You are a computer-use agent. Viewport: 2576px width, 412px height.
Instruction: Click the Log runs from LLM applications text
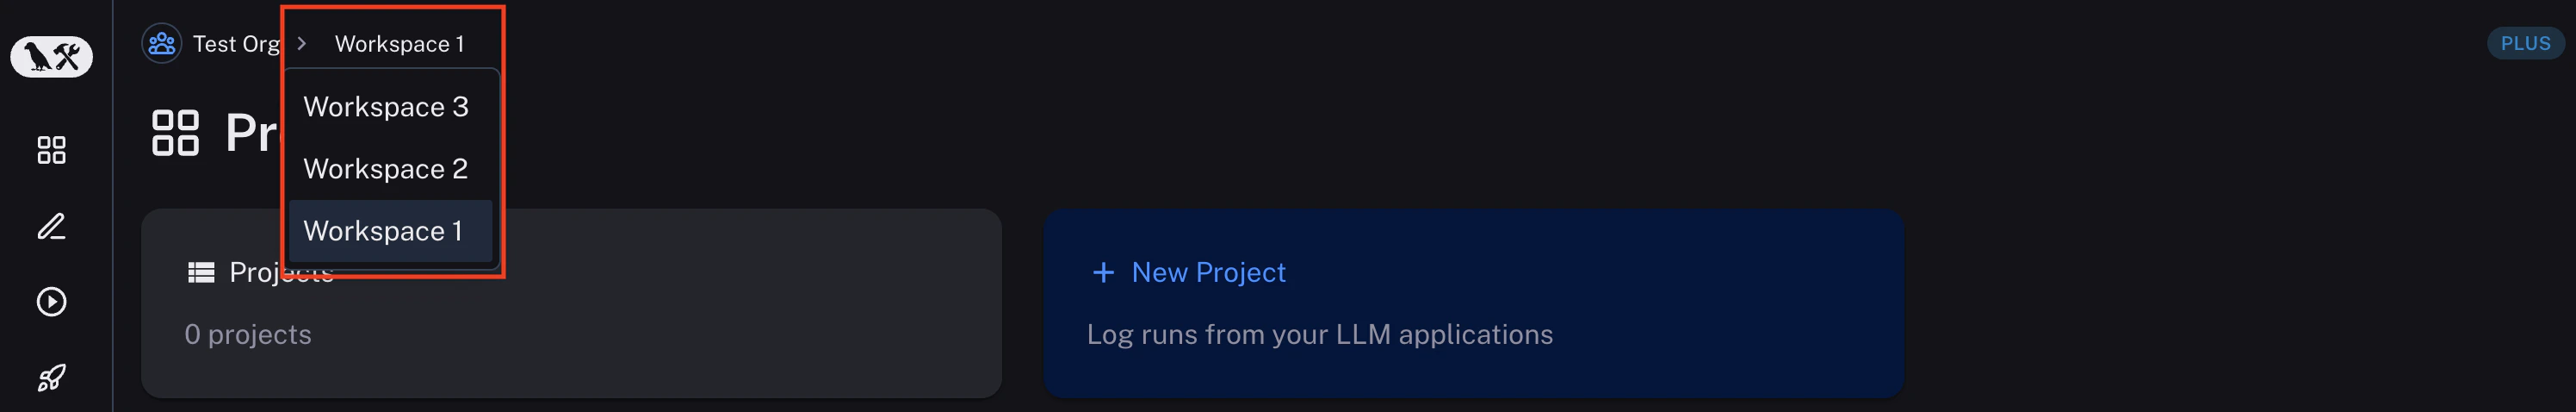point(1320,334)
